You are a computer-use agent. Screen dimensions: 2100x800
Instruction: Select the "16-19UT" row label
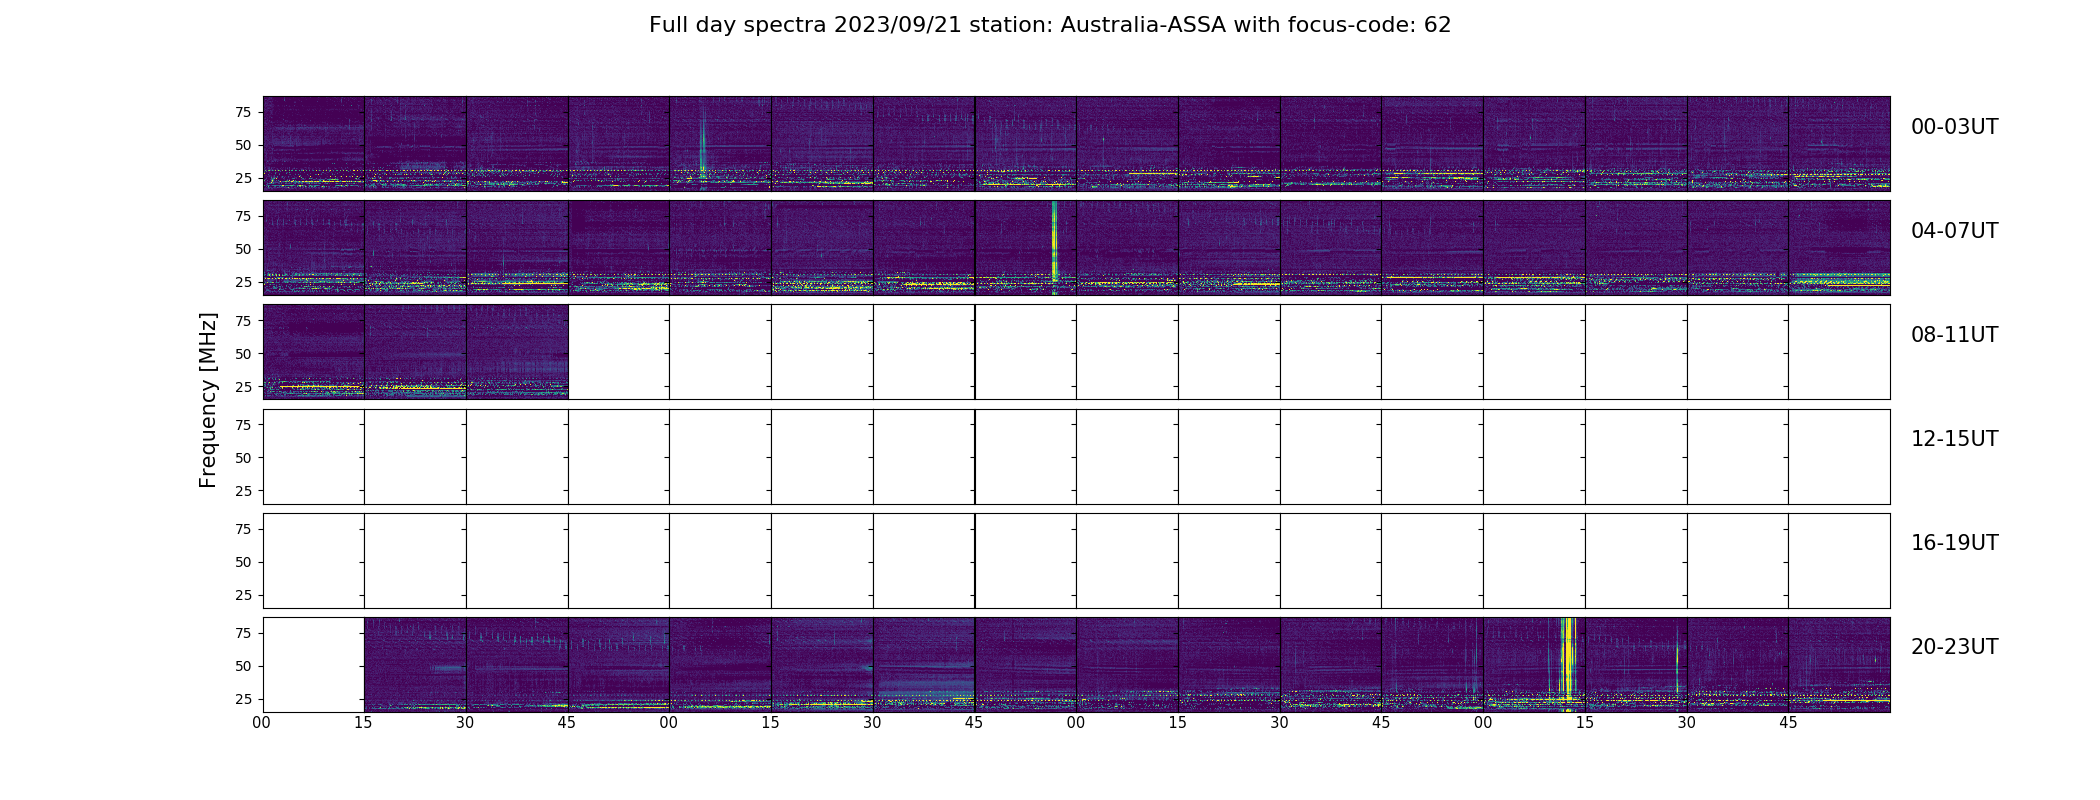1954,543
